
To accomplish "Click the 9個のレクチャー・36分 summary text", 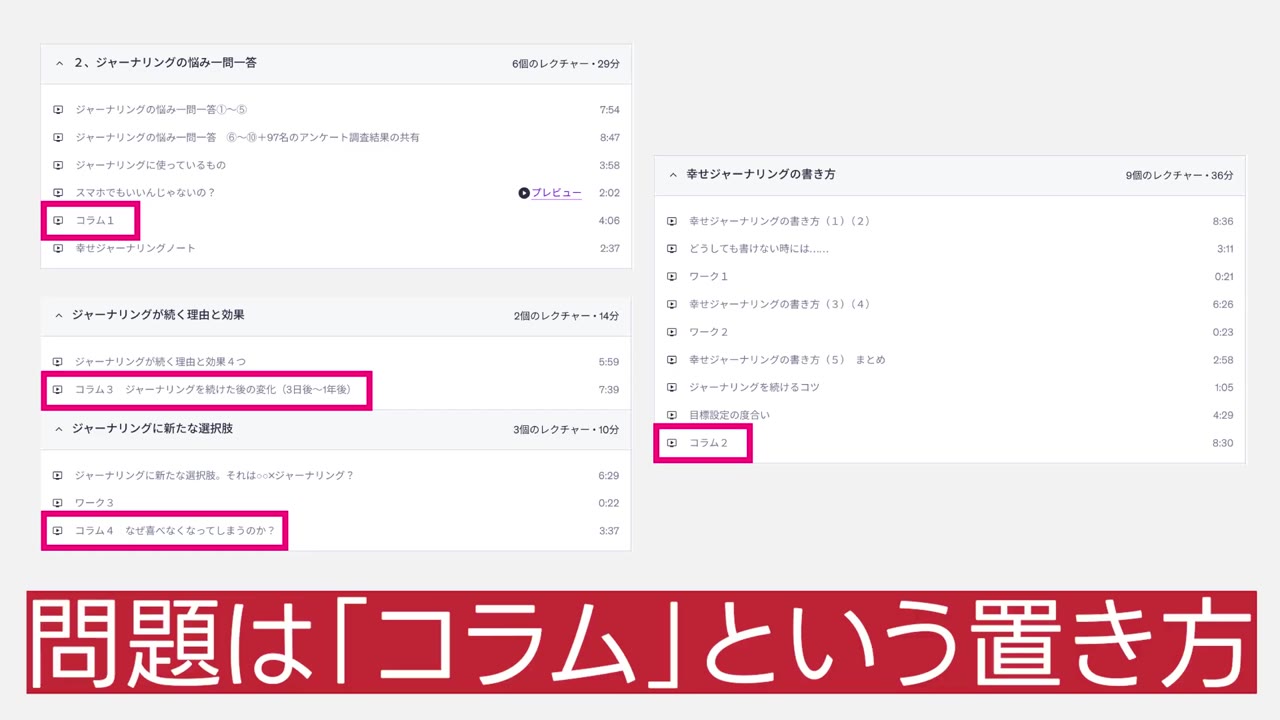I will (1179, 175).
